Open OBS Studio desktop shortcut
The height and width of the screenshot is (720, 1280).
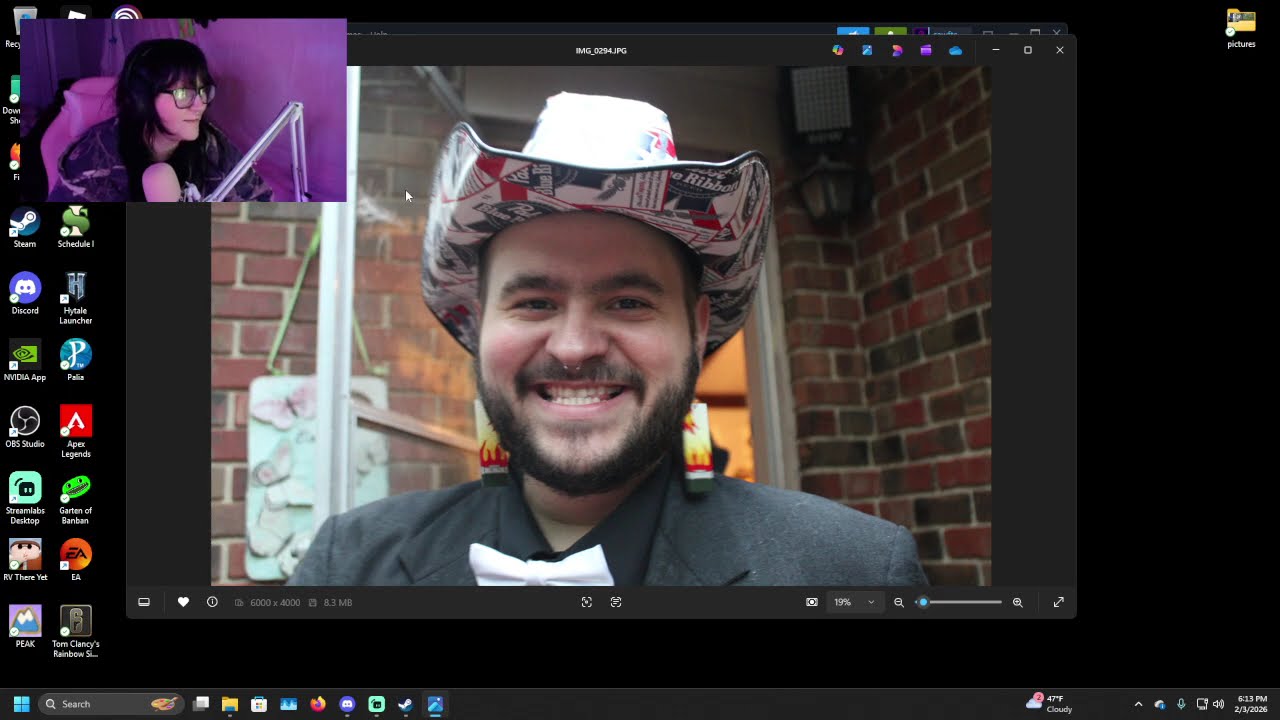[x=25, y=428]
